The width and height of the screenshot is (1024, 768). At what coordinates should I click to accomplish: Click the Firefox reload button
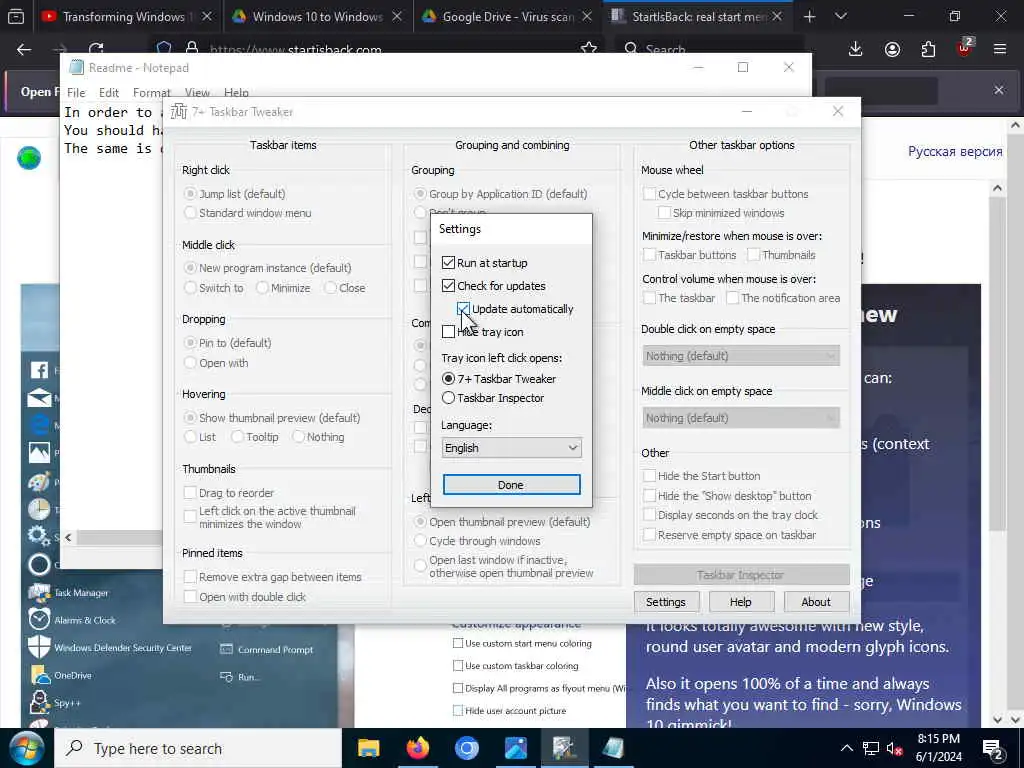[96, 49]
